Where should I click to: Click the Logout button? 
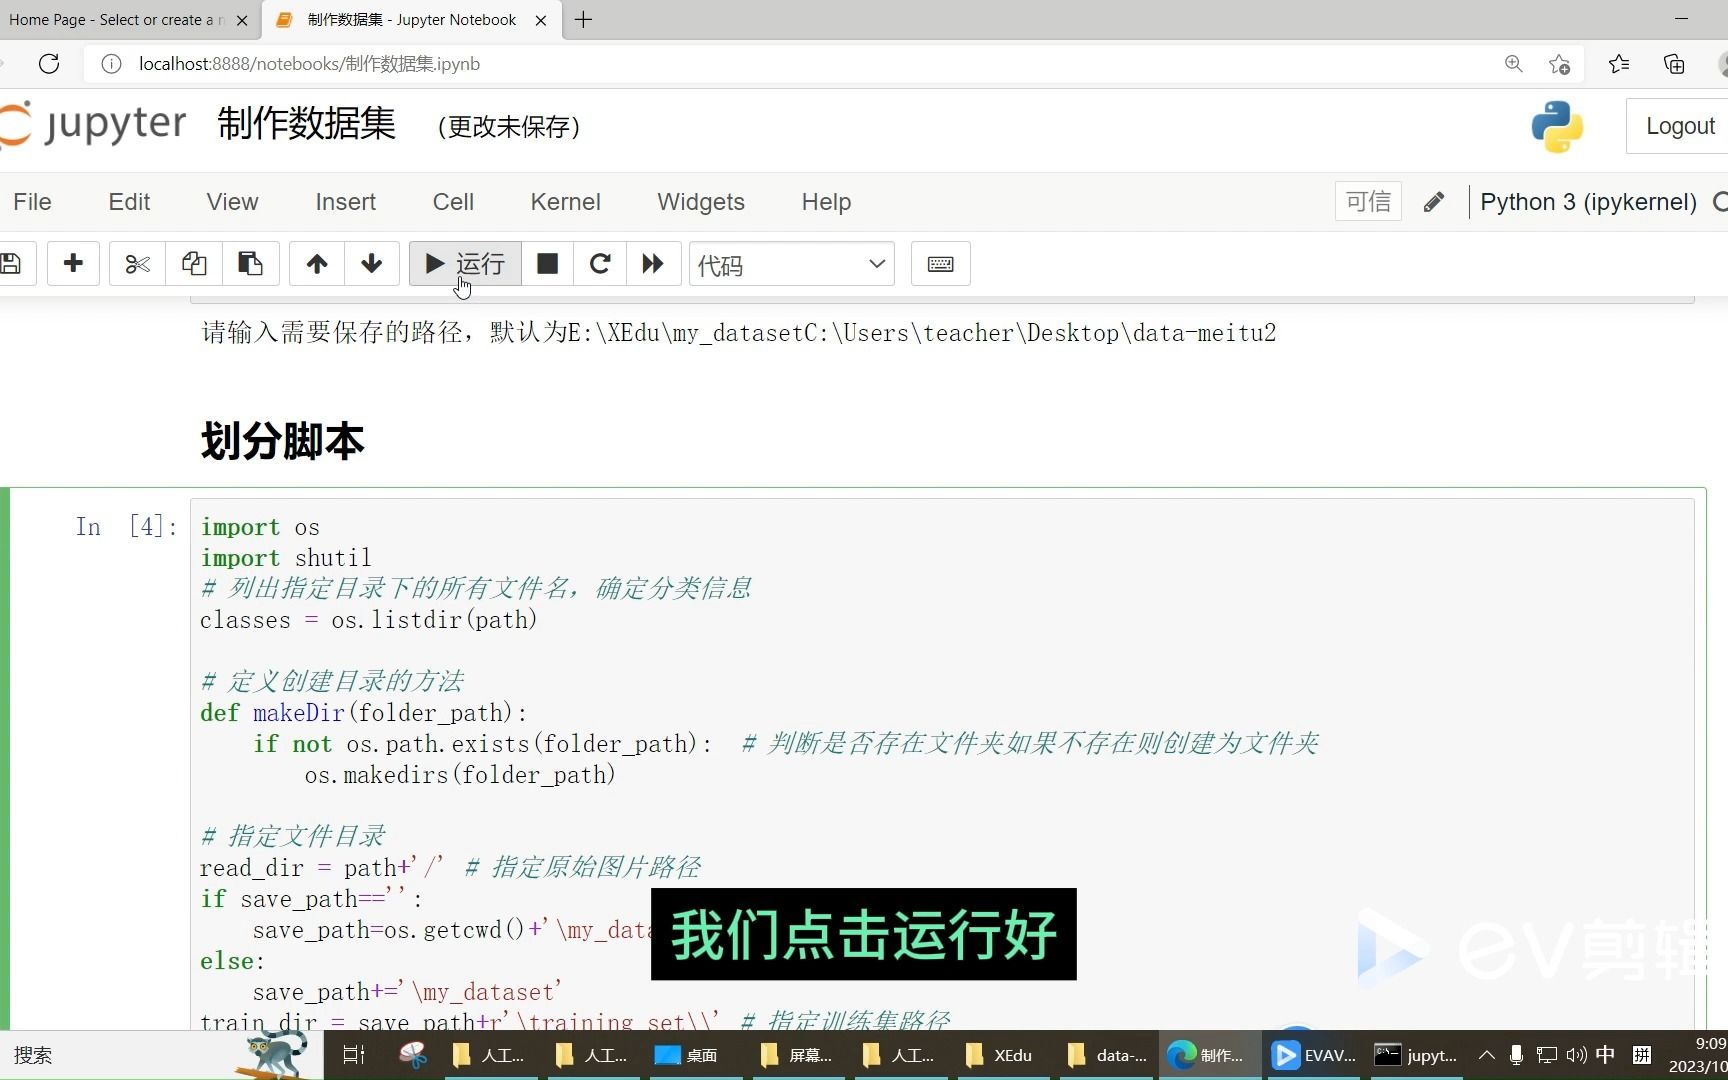click(x=1679, y=126)
